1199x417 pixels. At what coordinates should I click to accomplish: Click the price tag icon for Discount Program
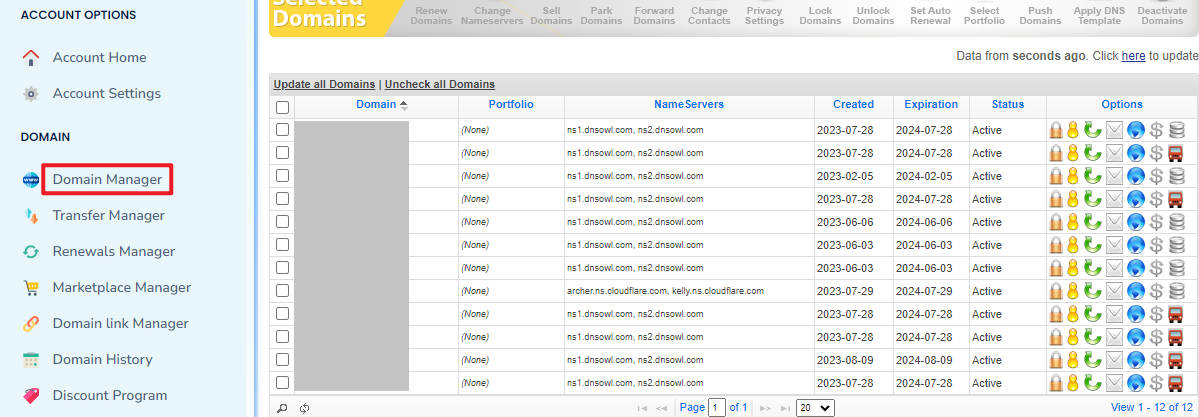click(31, 396)
